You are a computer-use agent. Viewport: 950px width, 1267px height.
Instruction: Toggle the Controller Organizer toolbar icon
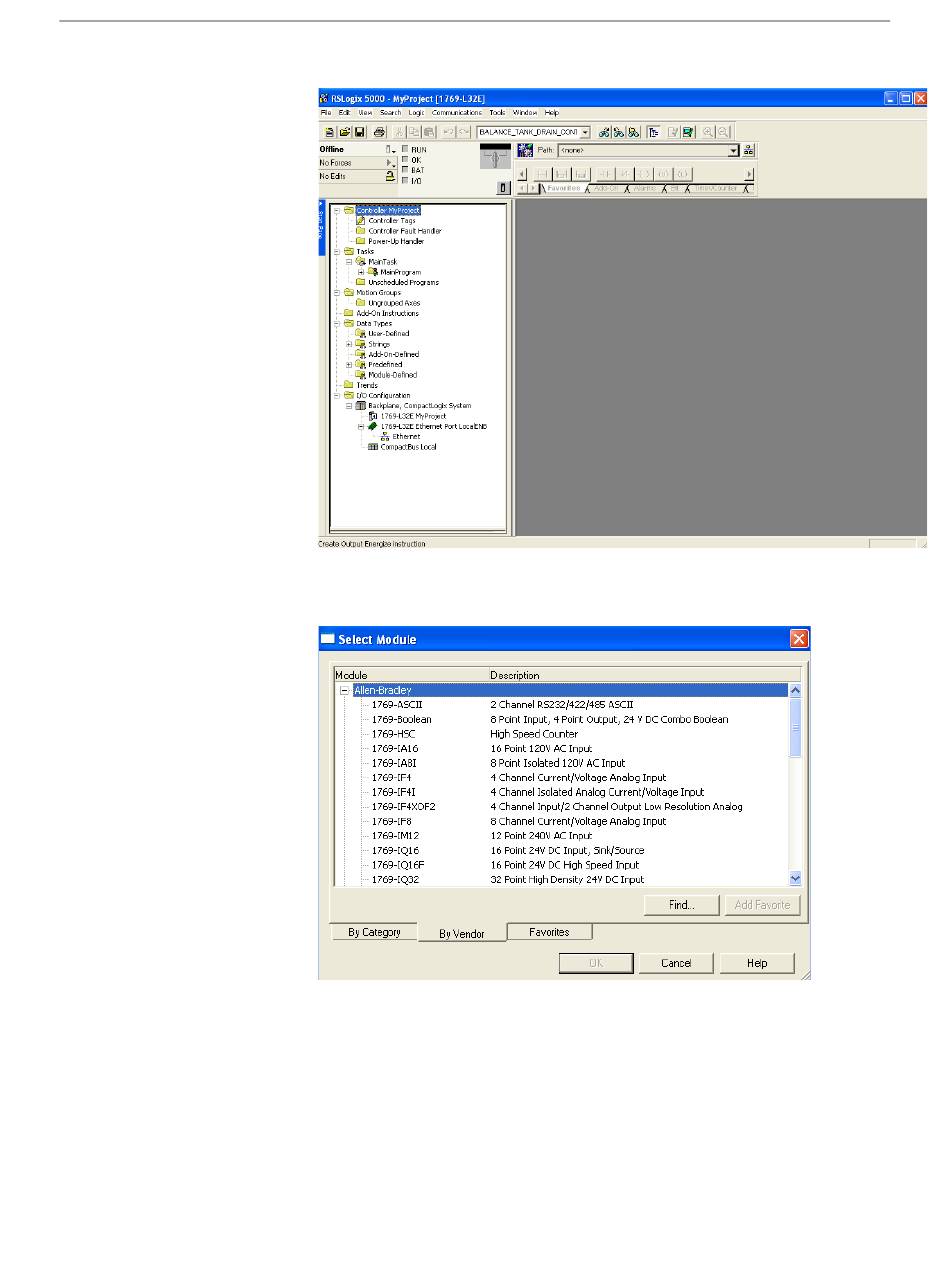[653, 132]
